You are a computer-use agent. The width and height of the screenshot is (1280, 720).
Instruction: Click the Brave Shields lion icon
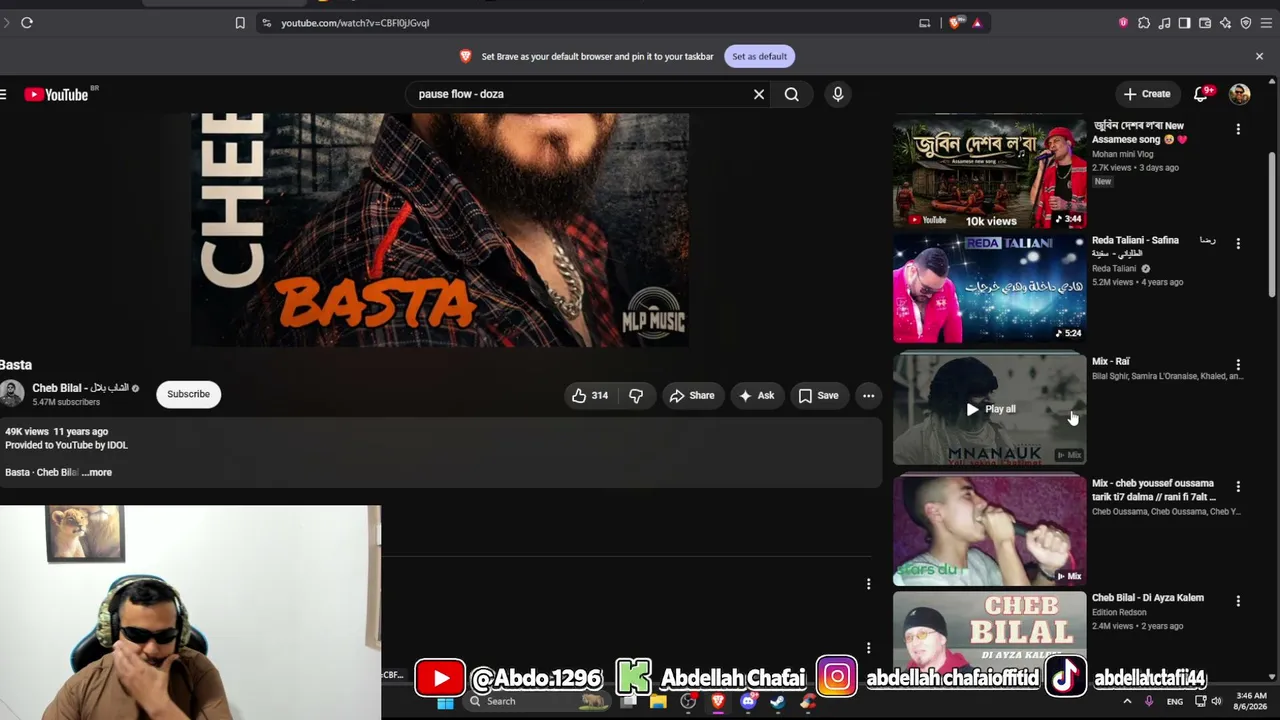pos(957,23)
